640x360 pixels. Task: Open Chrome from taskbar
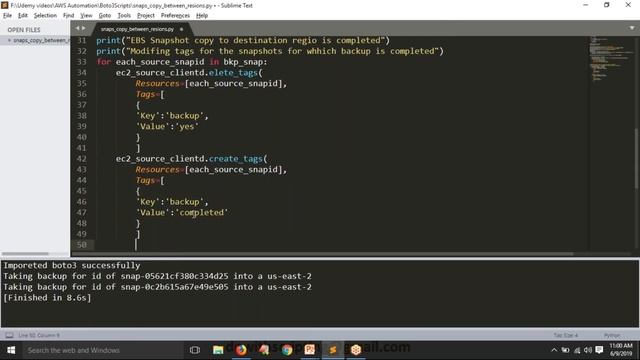coord(287,350)
